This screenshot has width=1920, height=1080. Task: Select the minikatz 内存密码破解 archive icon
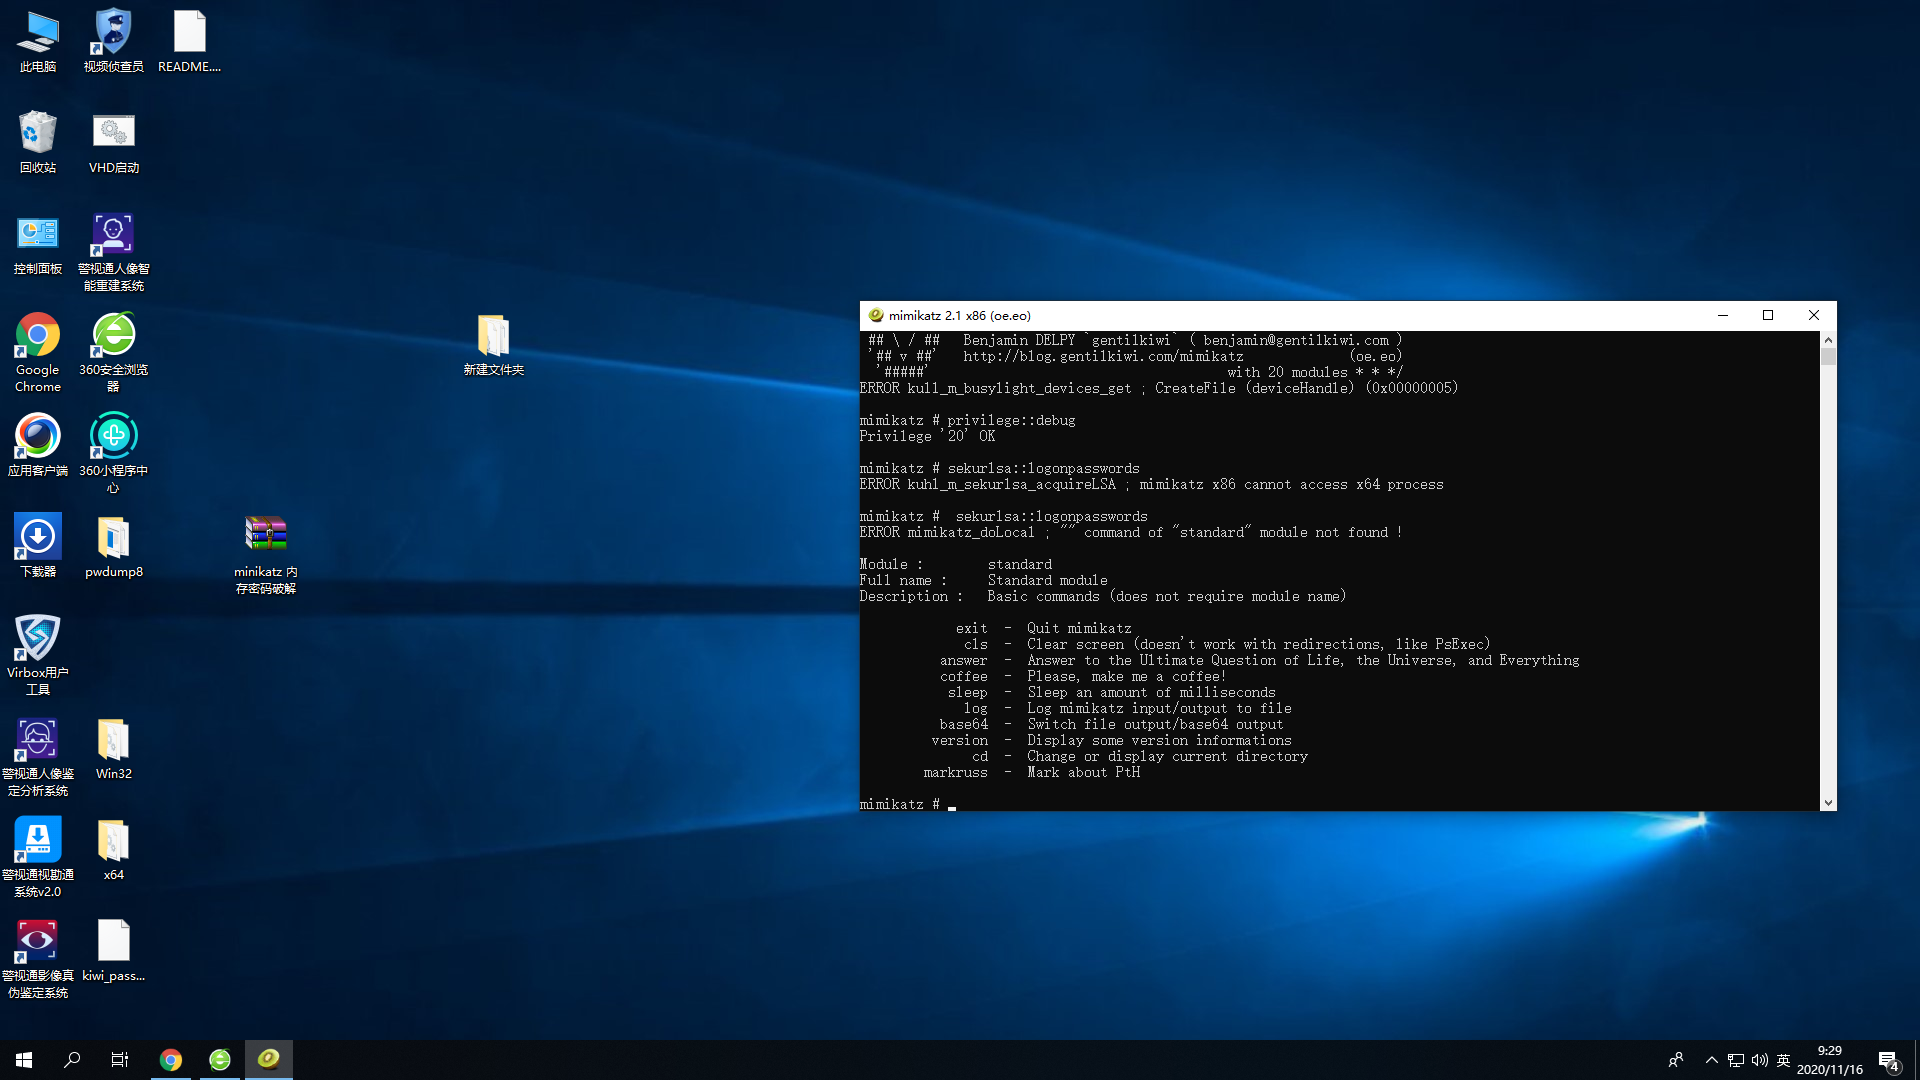[265, 535]
